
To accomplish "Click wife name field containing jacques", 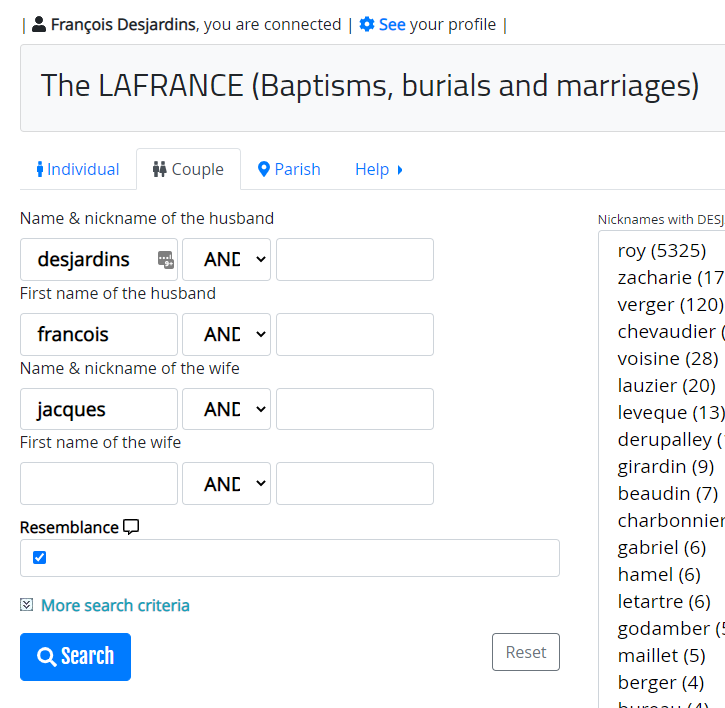I will (x=99, y=409).
